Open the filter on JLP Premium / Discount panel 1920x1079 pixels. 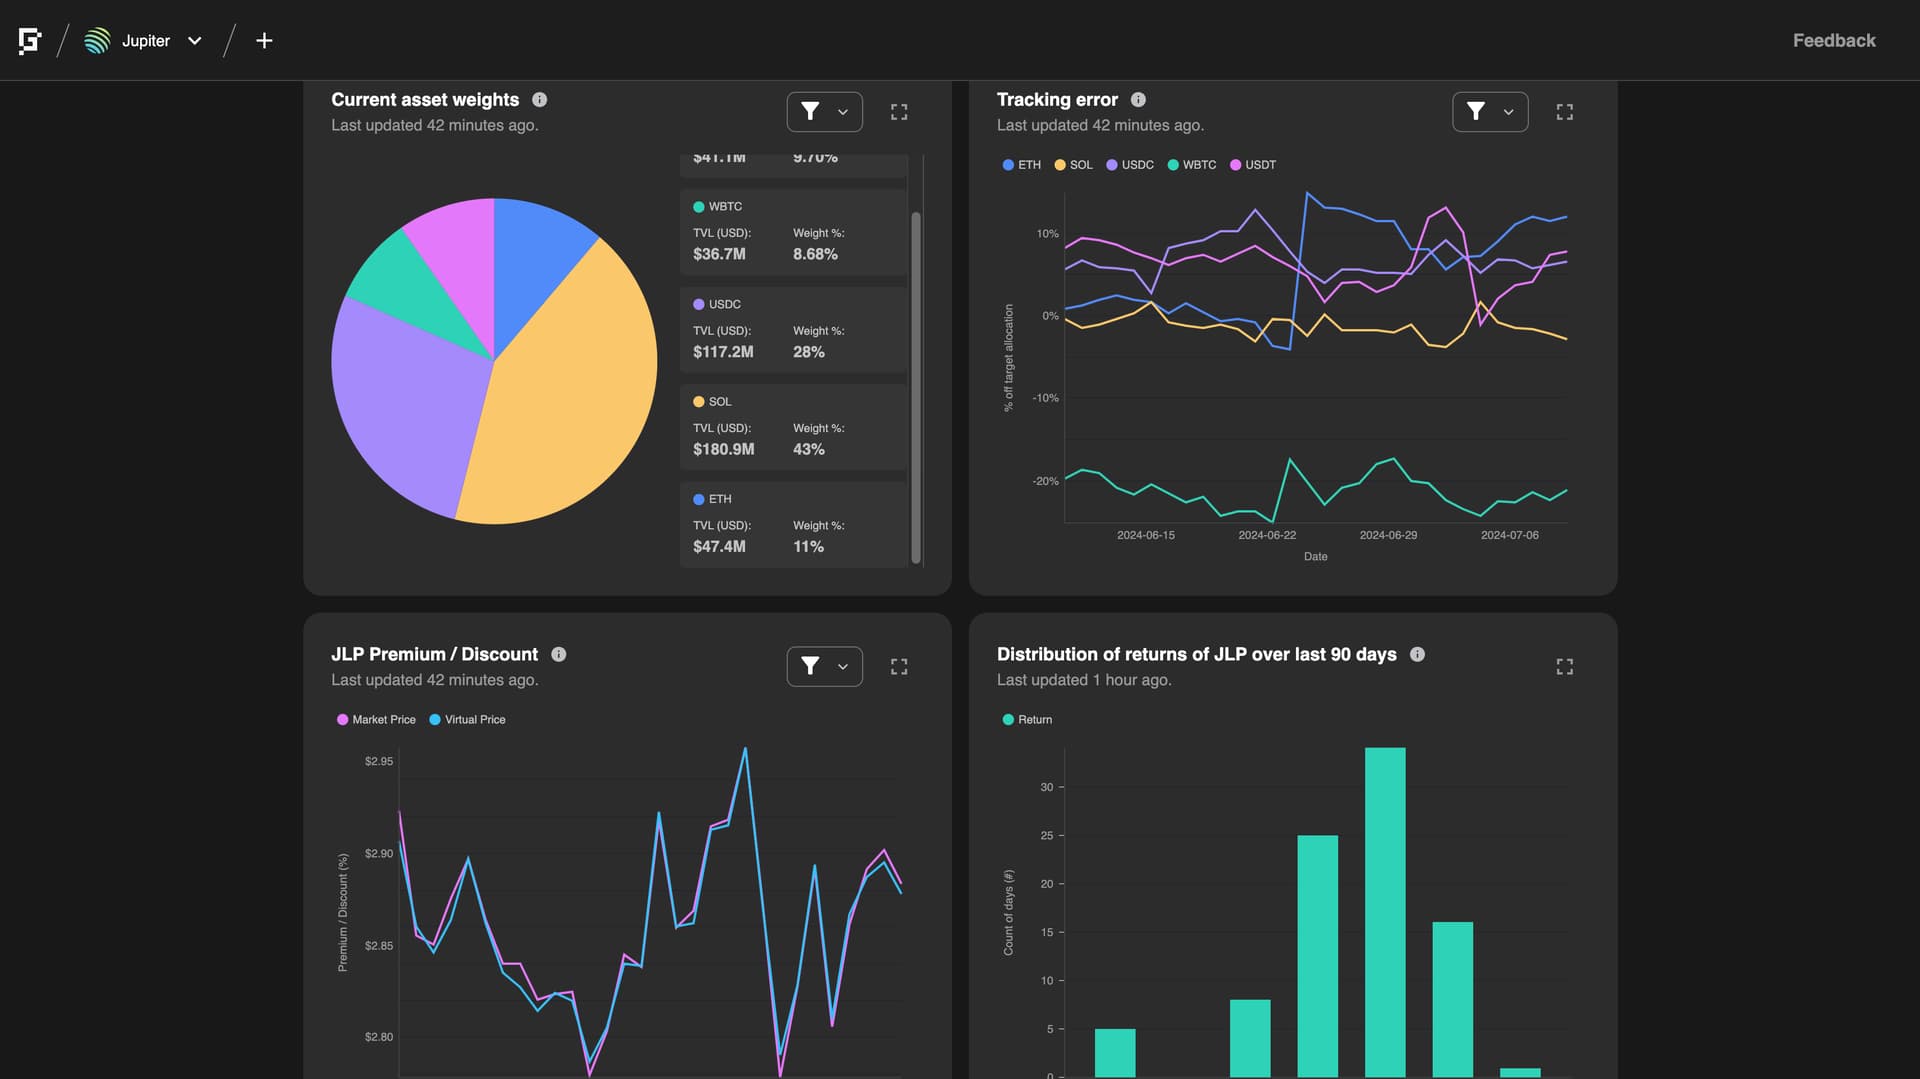(x=811, y=666)
